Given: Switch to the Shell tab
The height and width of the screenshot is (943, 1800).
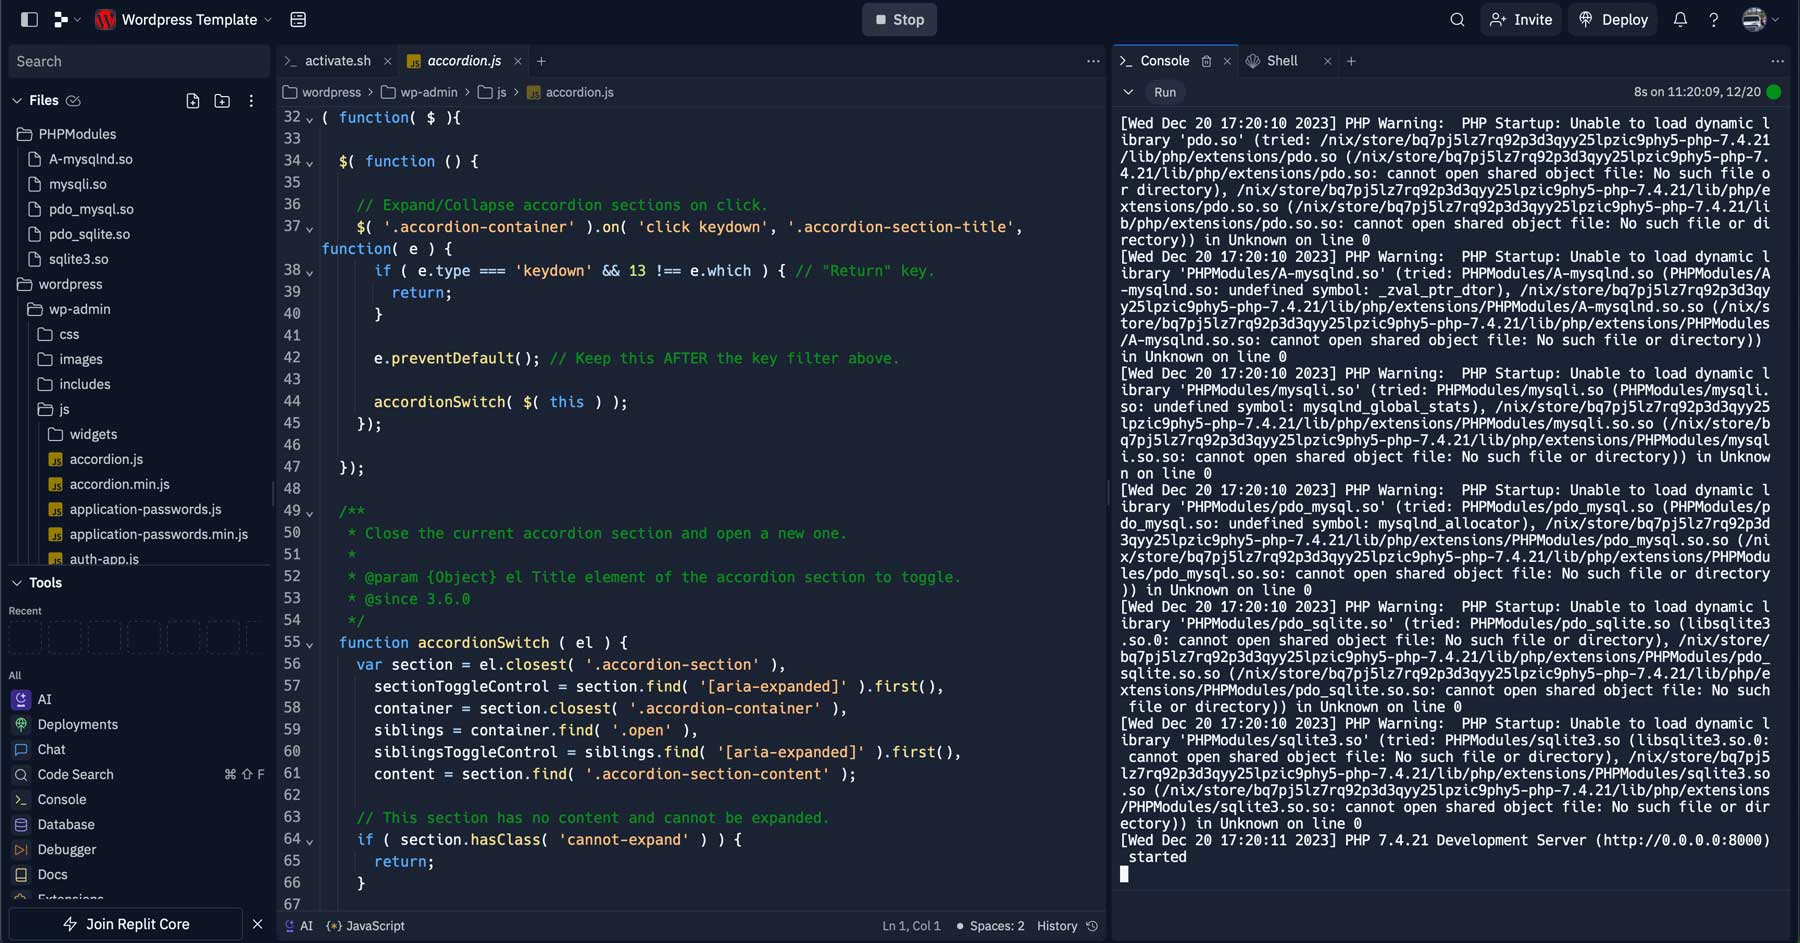Looking at the screenshot, I should [1281, 61].
